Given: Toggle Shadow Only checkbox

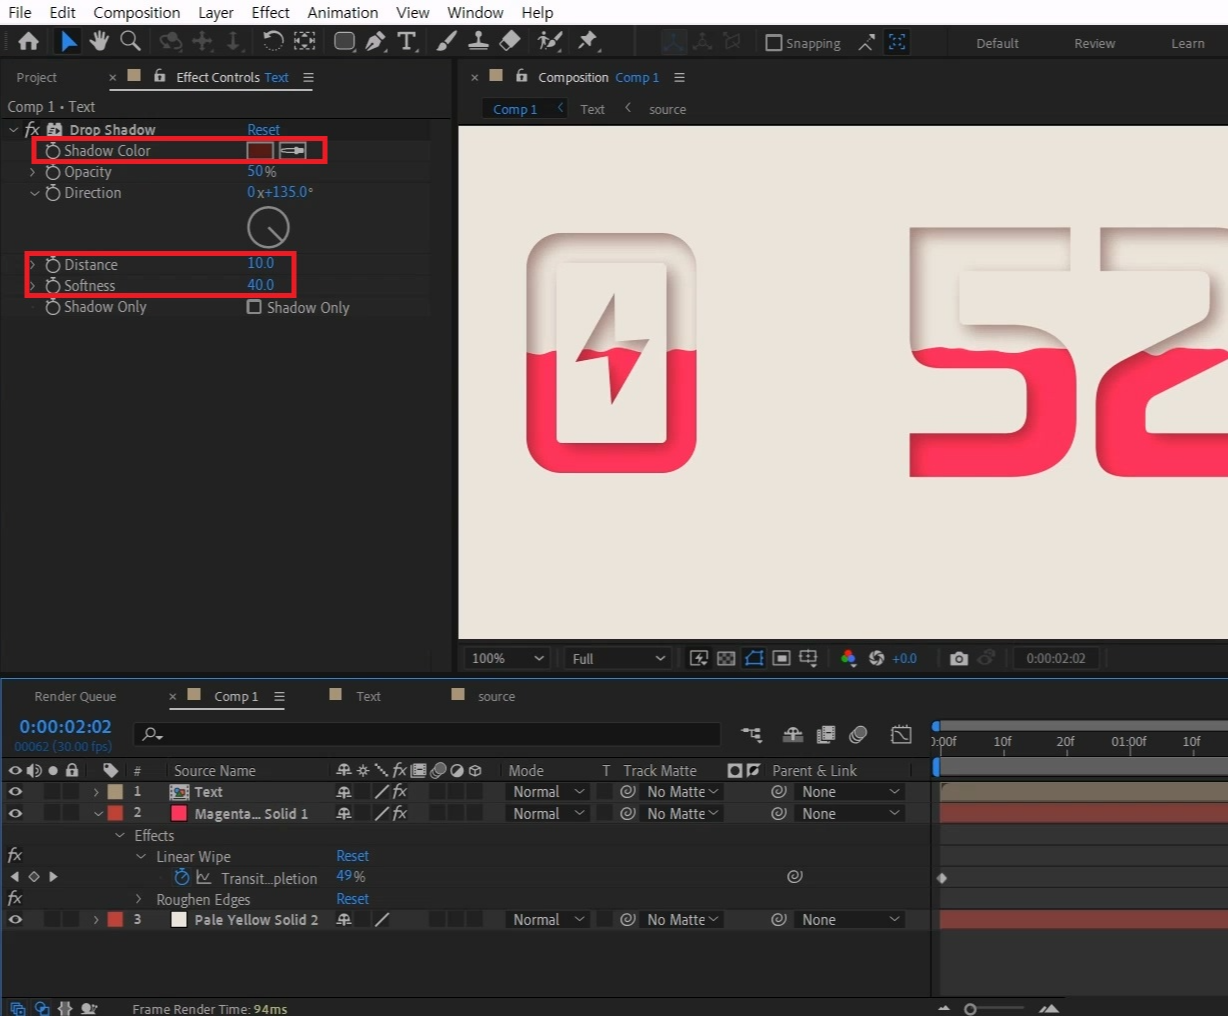Looking at the screenshot, I should pos(254,307).
